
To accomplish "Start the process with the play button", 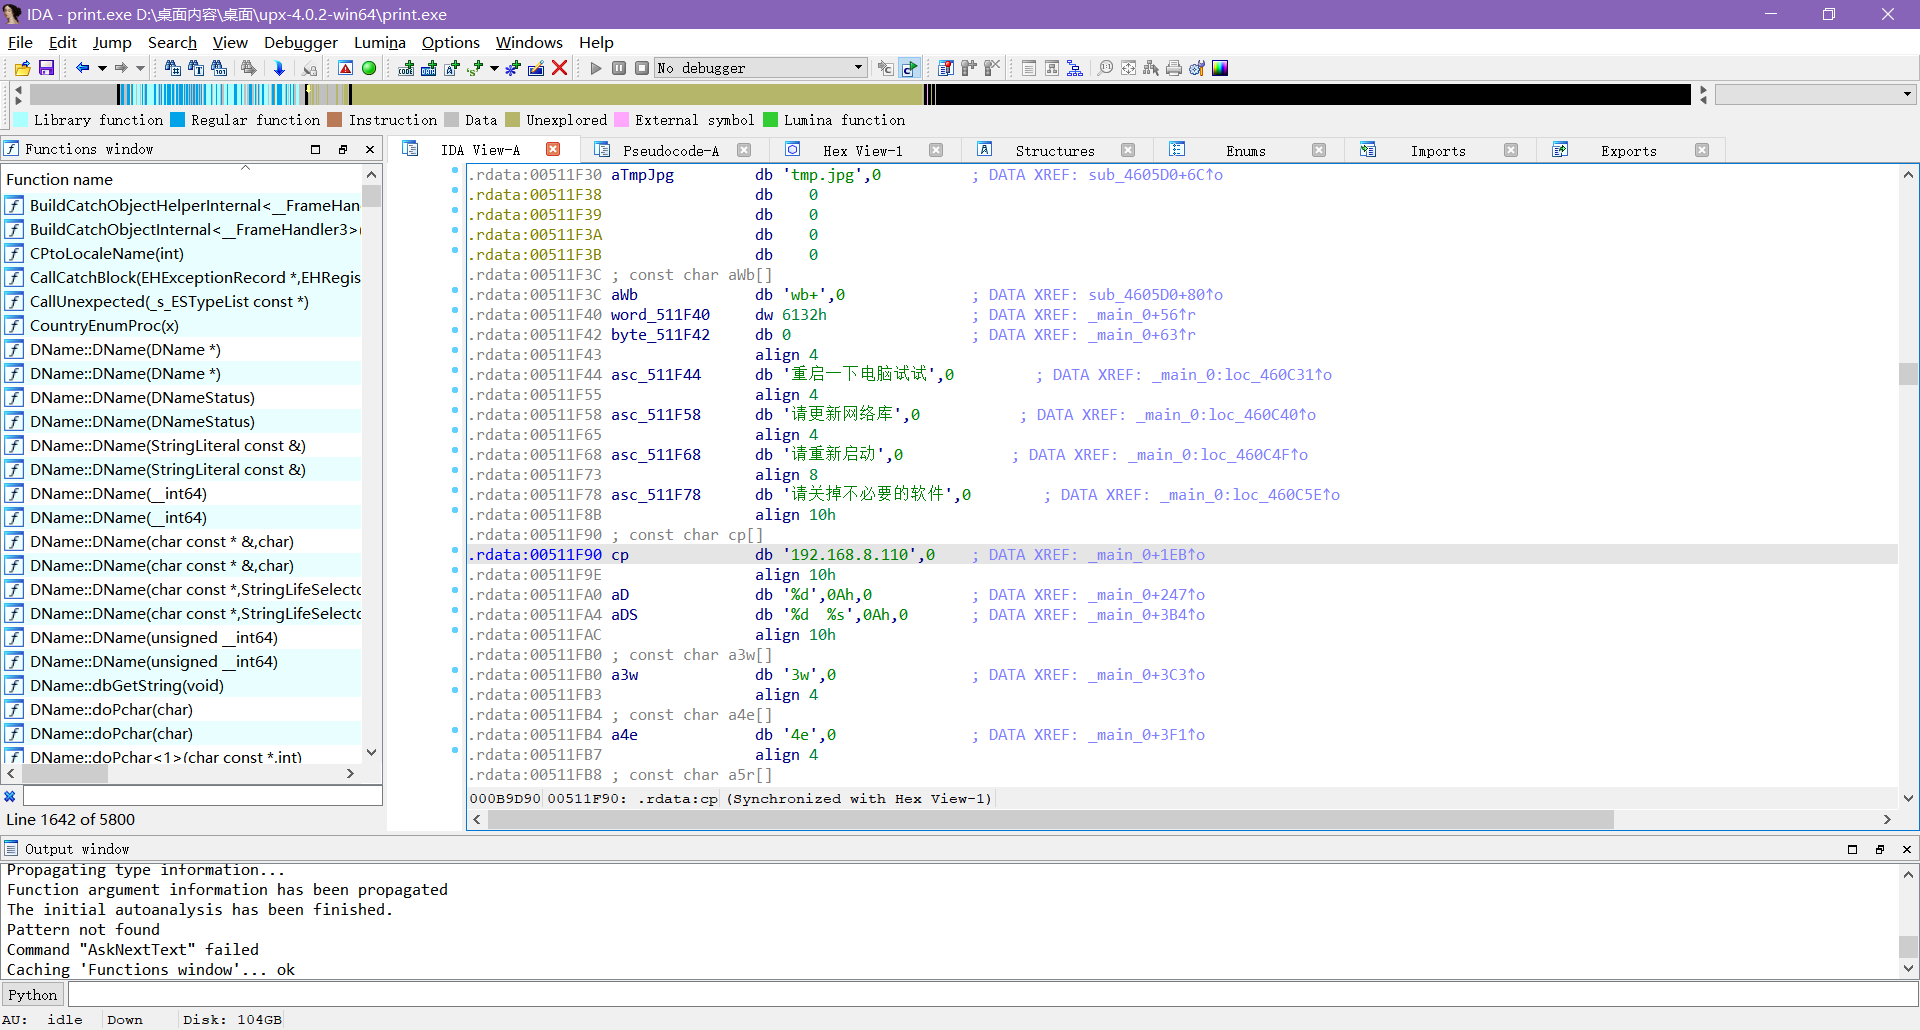I will pyautogui.click(x=596, y=68).
